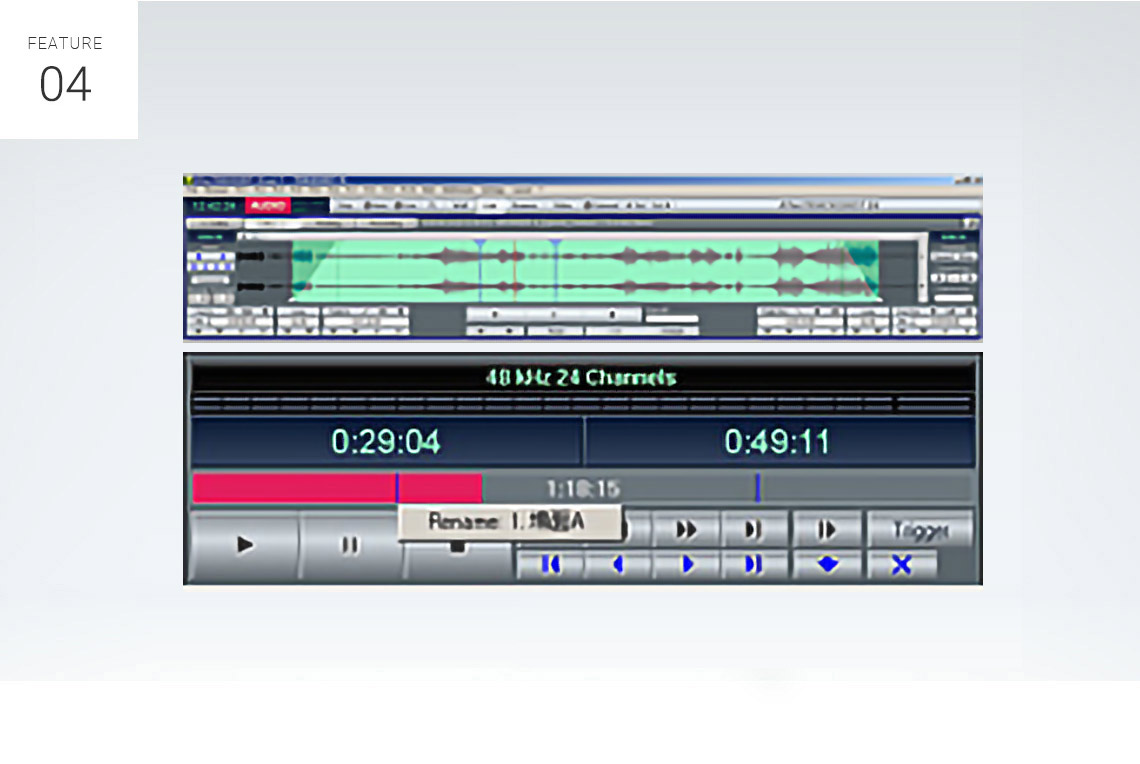The image size is (1140, 764).
Task: Click the blue right arrow marker icon
Action: 687,565
